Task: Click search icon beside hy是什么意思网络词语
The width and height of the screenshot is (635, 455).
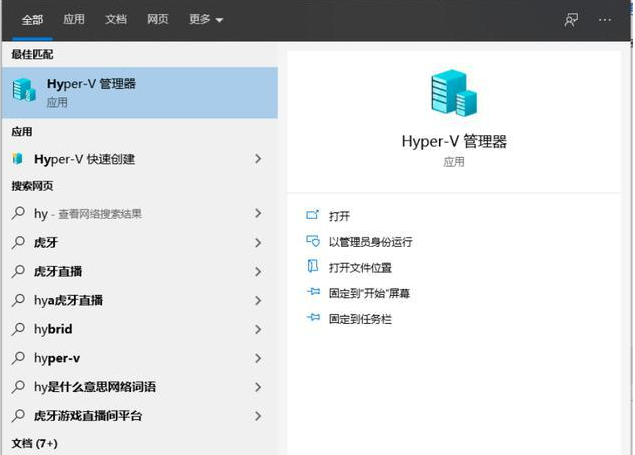Action: 18,387
